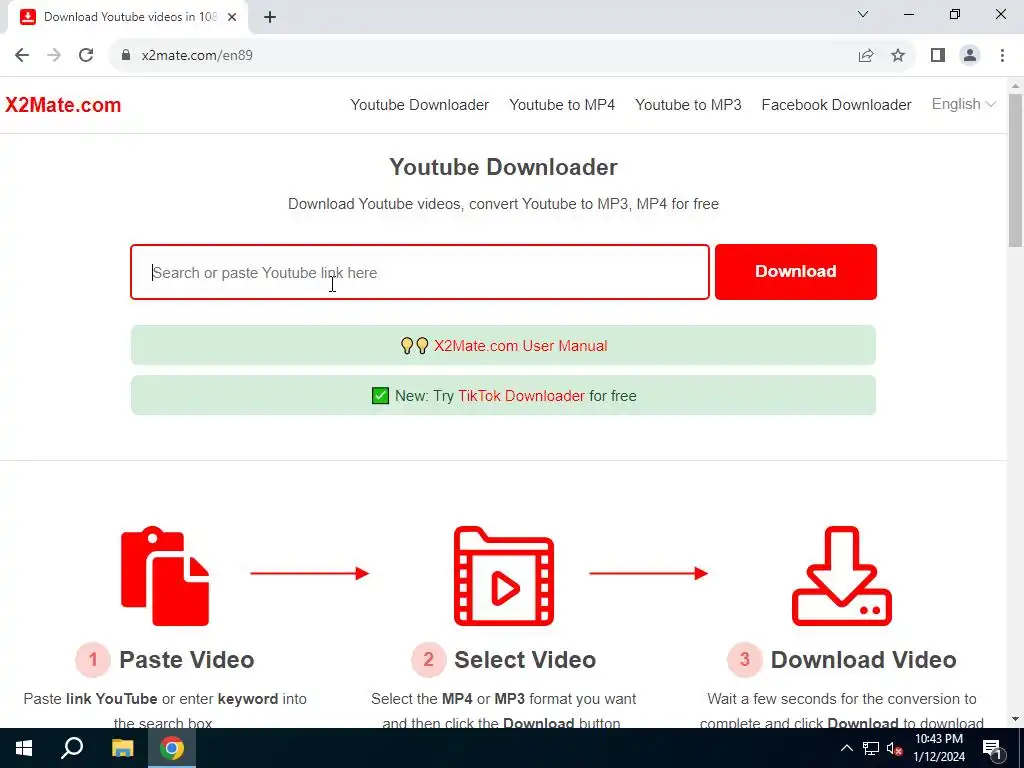This screenshot has width=1024, height=768.
Task: Open Youtube Downloader nav link
Action: [x=419, y=105]
